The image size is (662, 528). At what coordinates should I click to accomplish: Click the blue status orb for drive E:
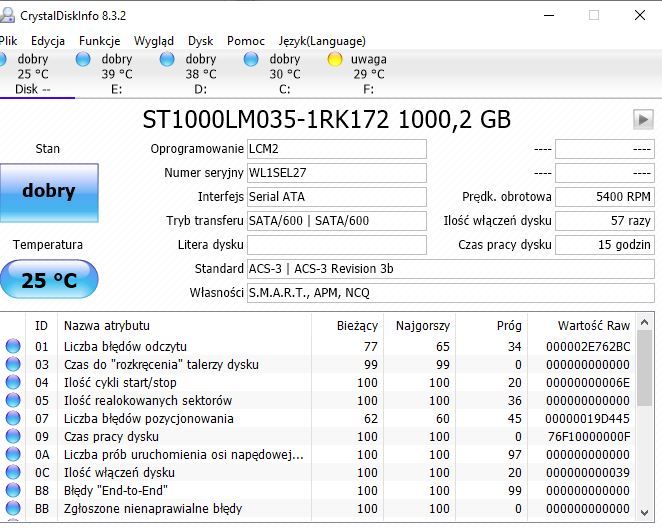pos(83,59)
